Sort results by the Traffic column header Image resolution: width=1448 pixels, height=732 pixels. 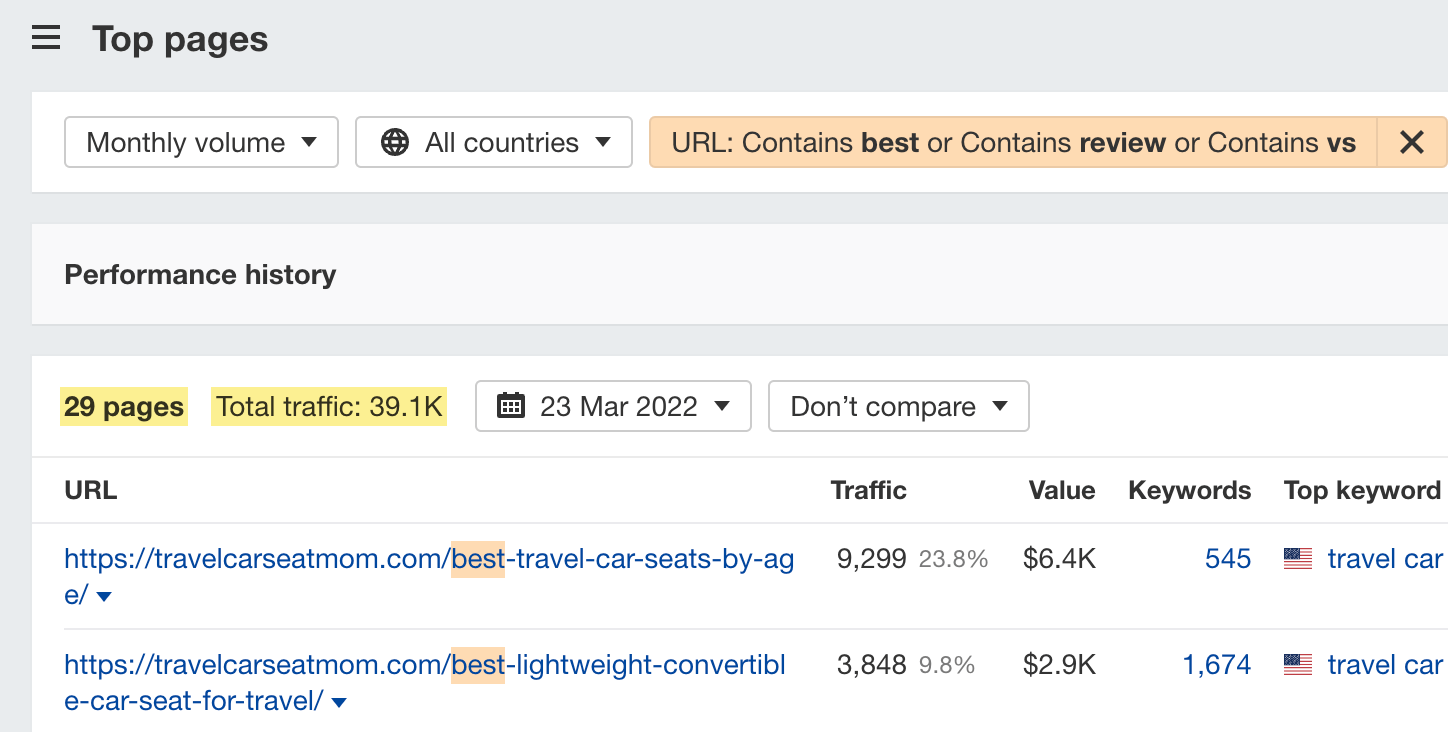coord(868,490)
